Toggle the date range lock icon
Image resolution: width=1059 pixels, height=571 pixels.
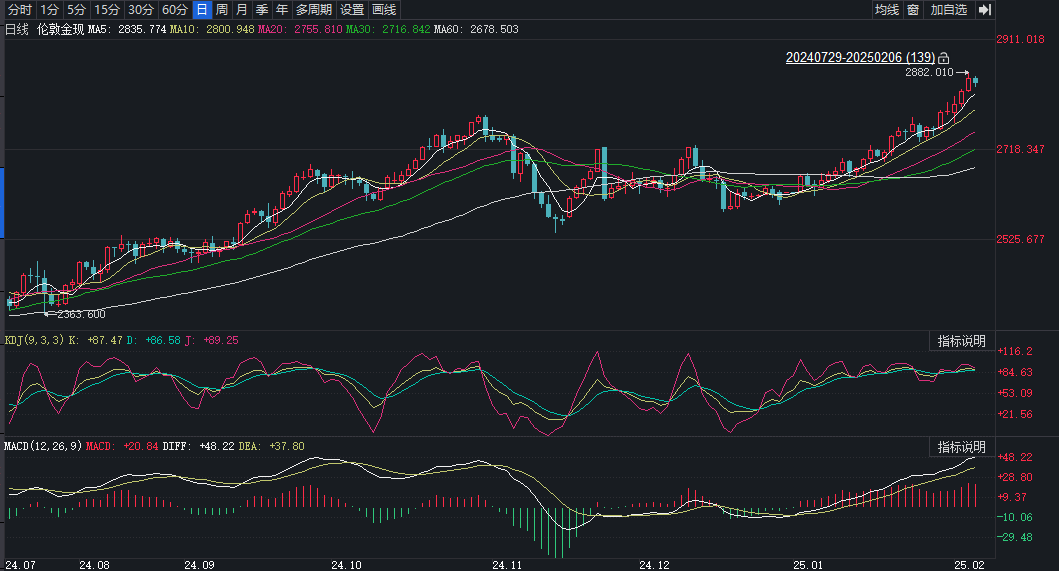tap(943, 58)
